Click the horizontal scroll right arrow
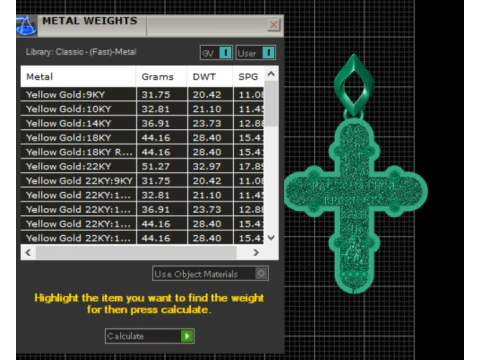The width and height of the screenshot is (480, 360). (x=256, y=253)
